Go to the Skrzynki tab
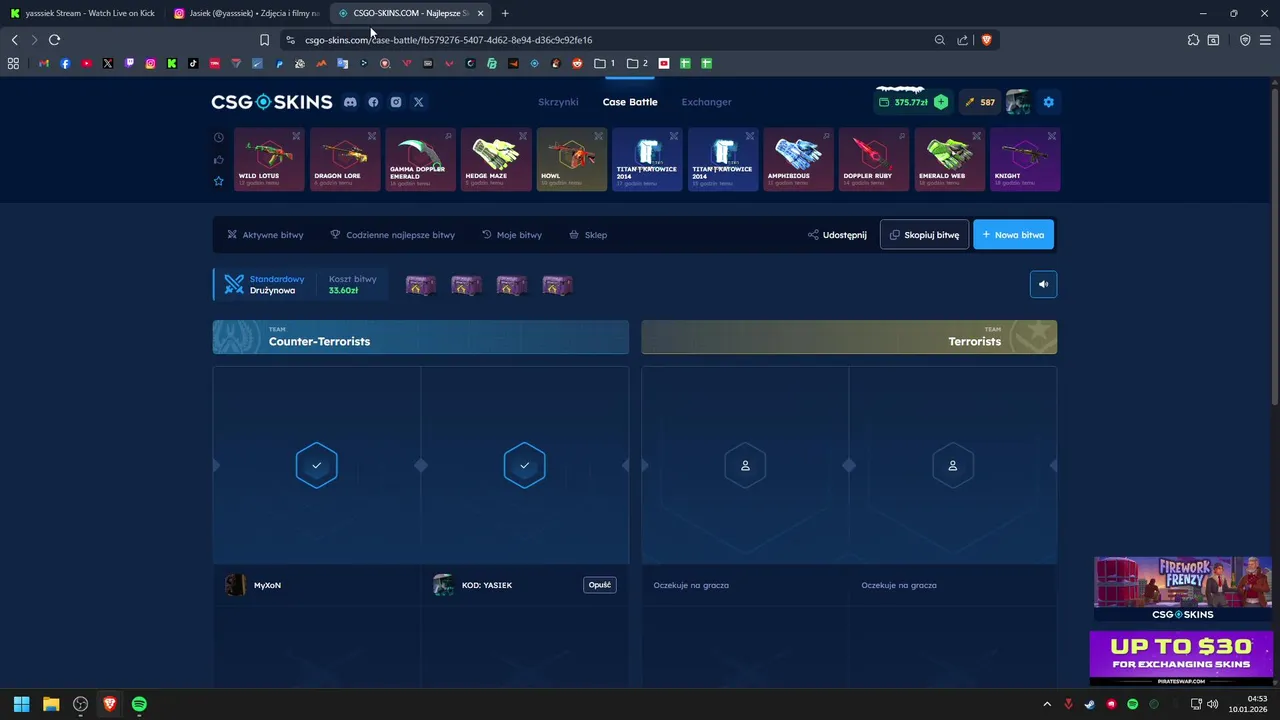 pos(558,102)
